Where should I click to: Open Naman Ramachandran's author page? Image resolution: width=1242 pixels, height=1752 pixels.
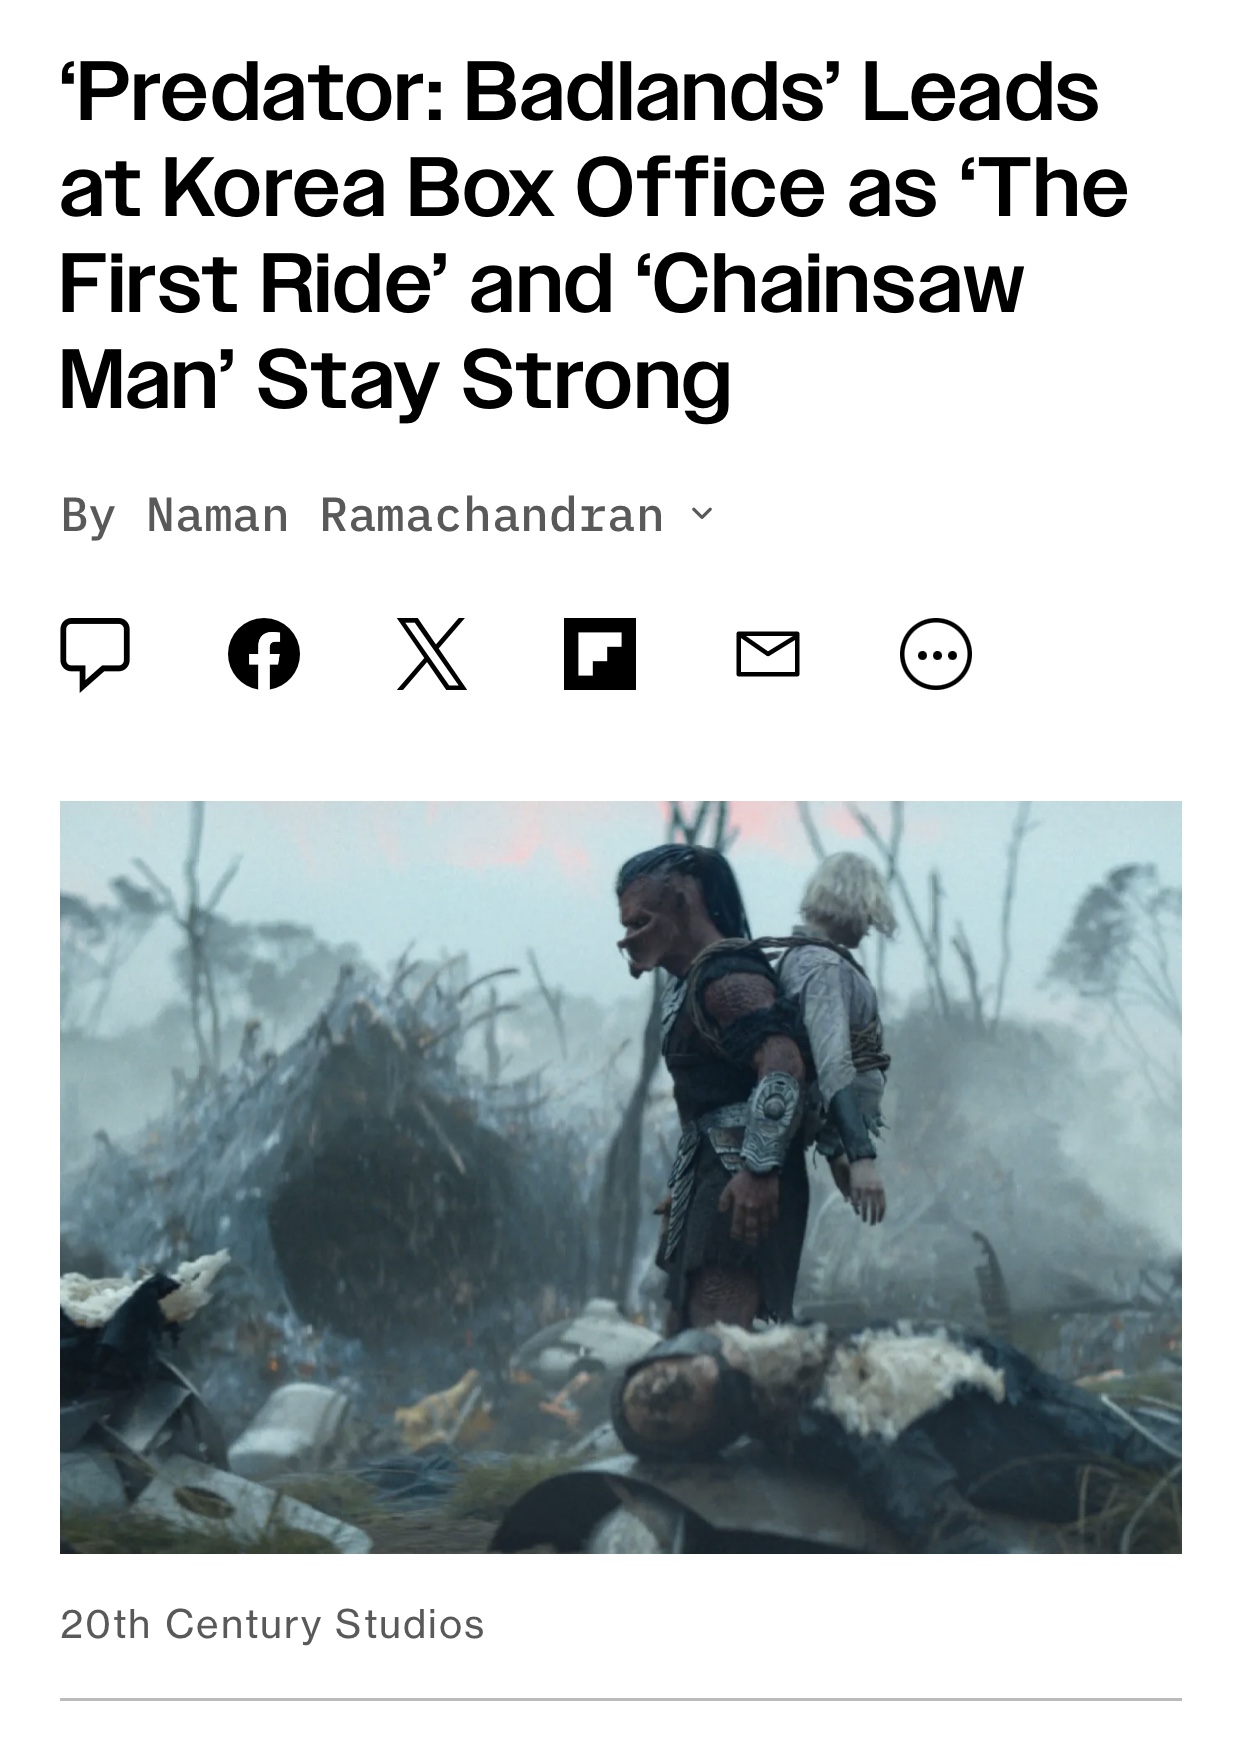point(405,516)
